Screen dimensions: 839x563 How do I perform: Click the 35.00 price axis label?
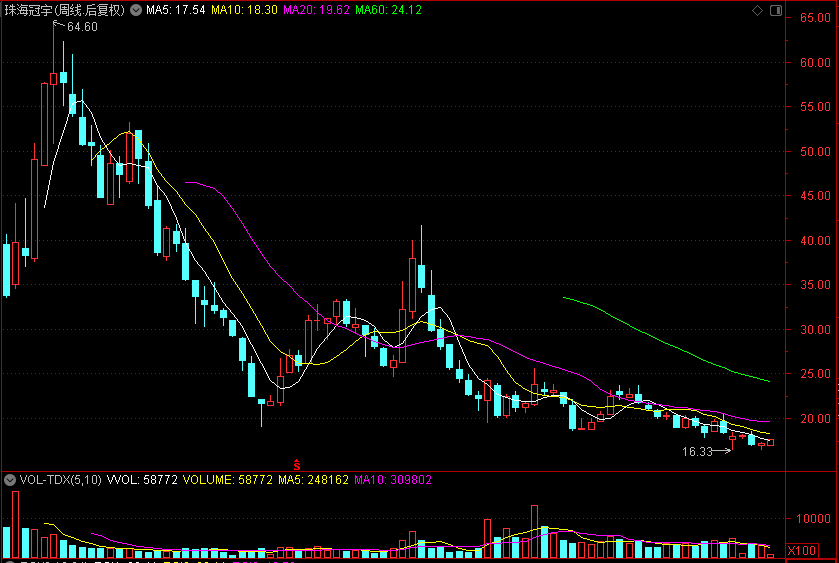815,285
